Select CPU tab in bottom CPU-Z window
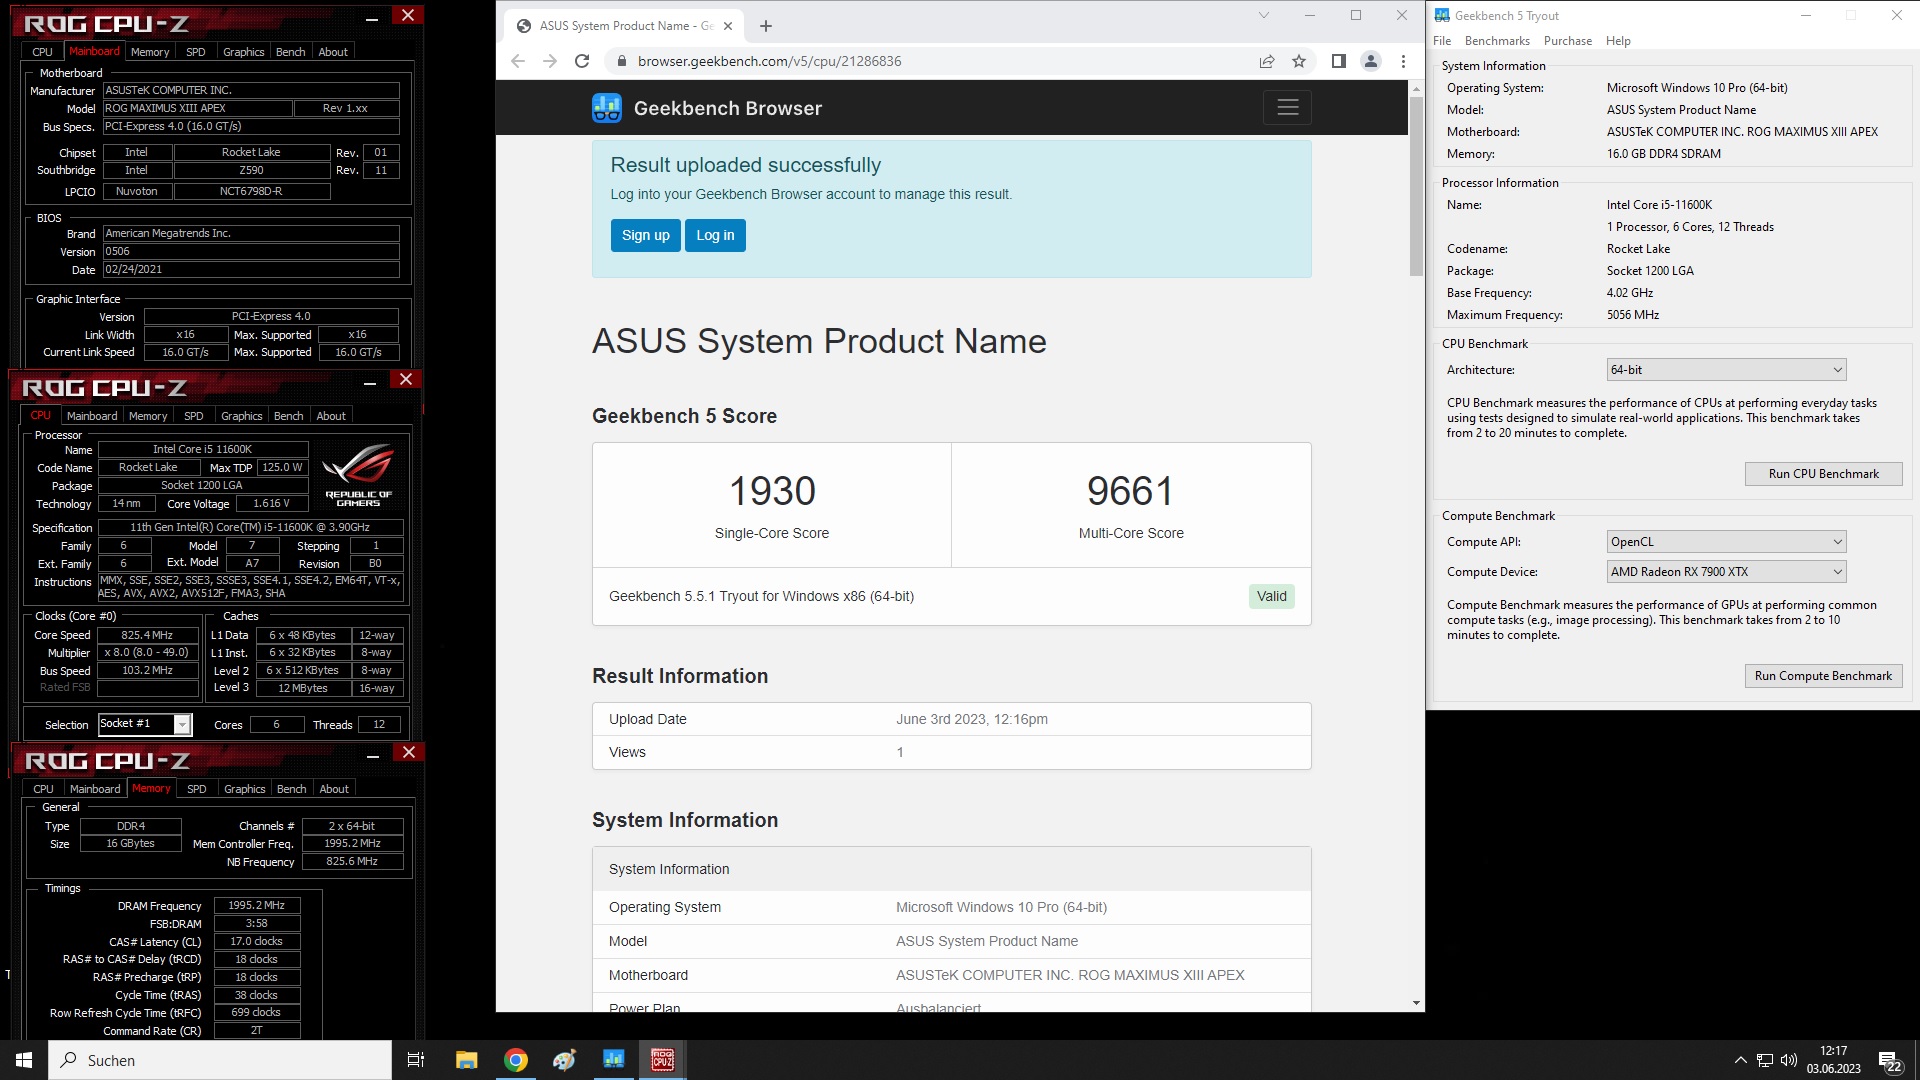Screen dimensions: 1920x1080 tap(44, 789)
